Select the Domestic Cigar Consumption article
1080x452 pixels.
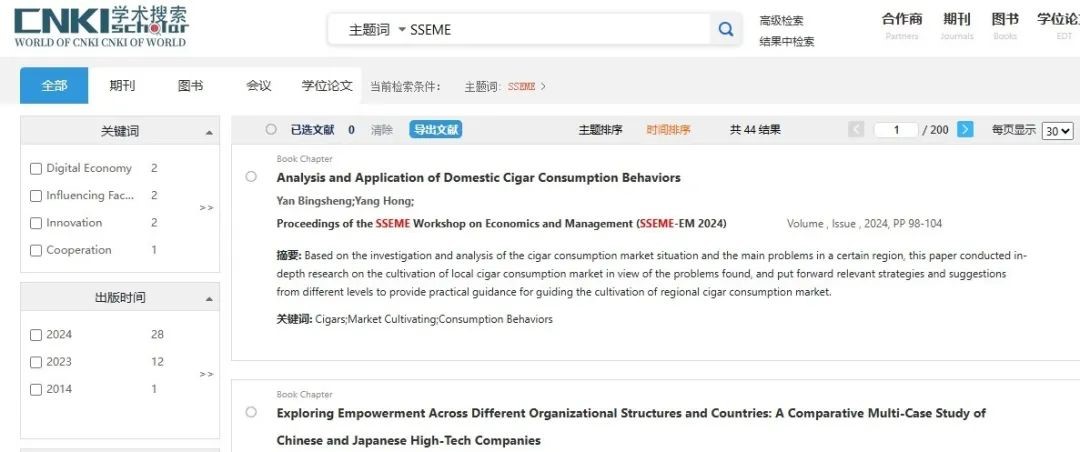[x=251, y=176]
